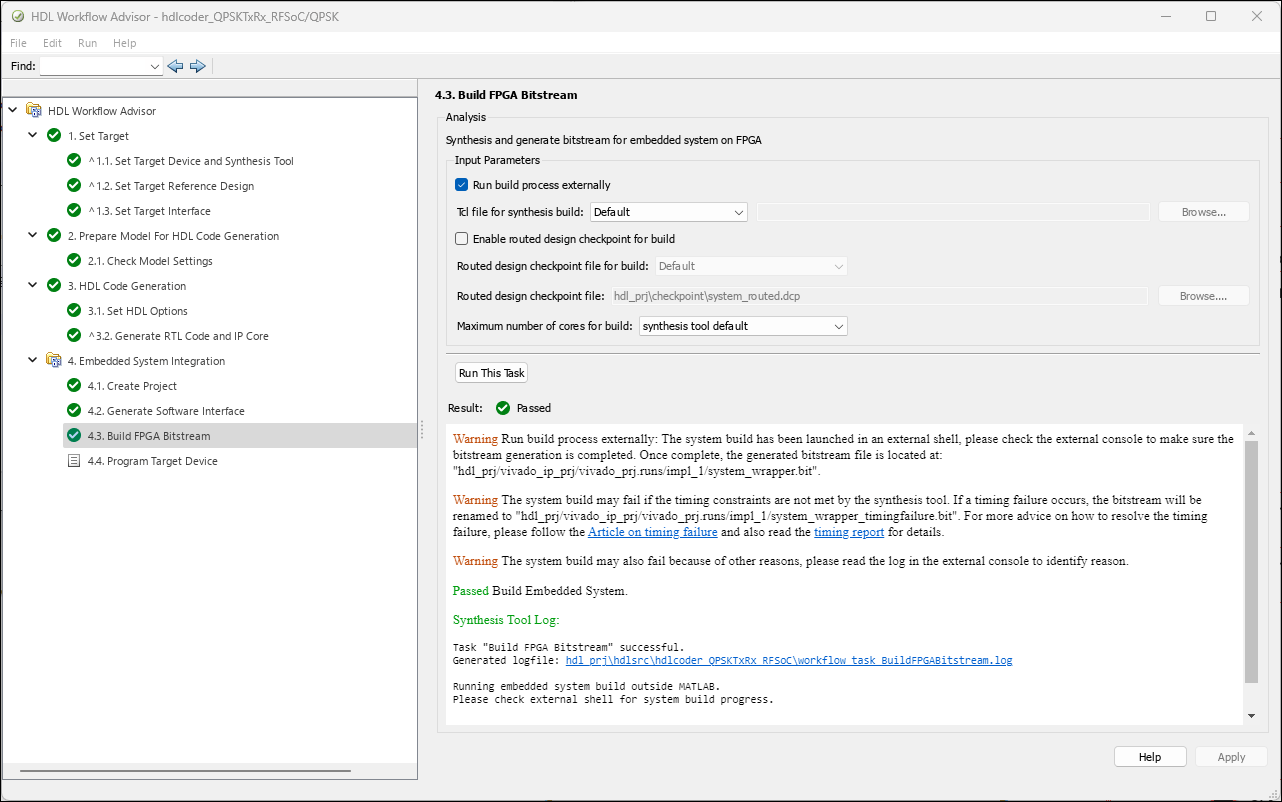Click the find-next right arrow icon
This screenshot has width=1282, height=802.
click(198, 66)
